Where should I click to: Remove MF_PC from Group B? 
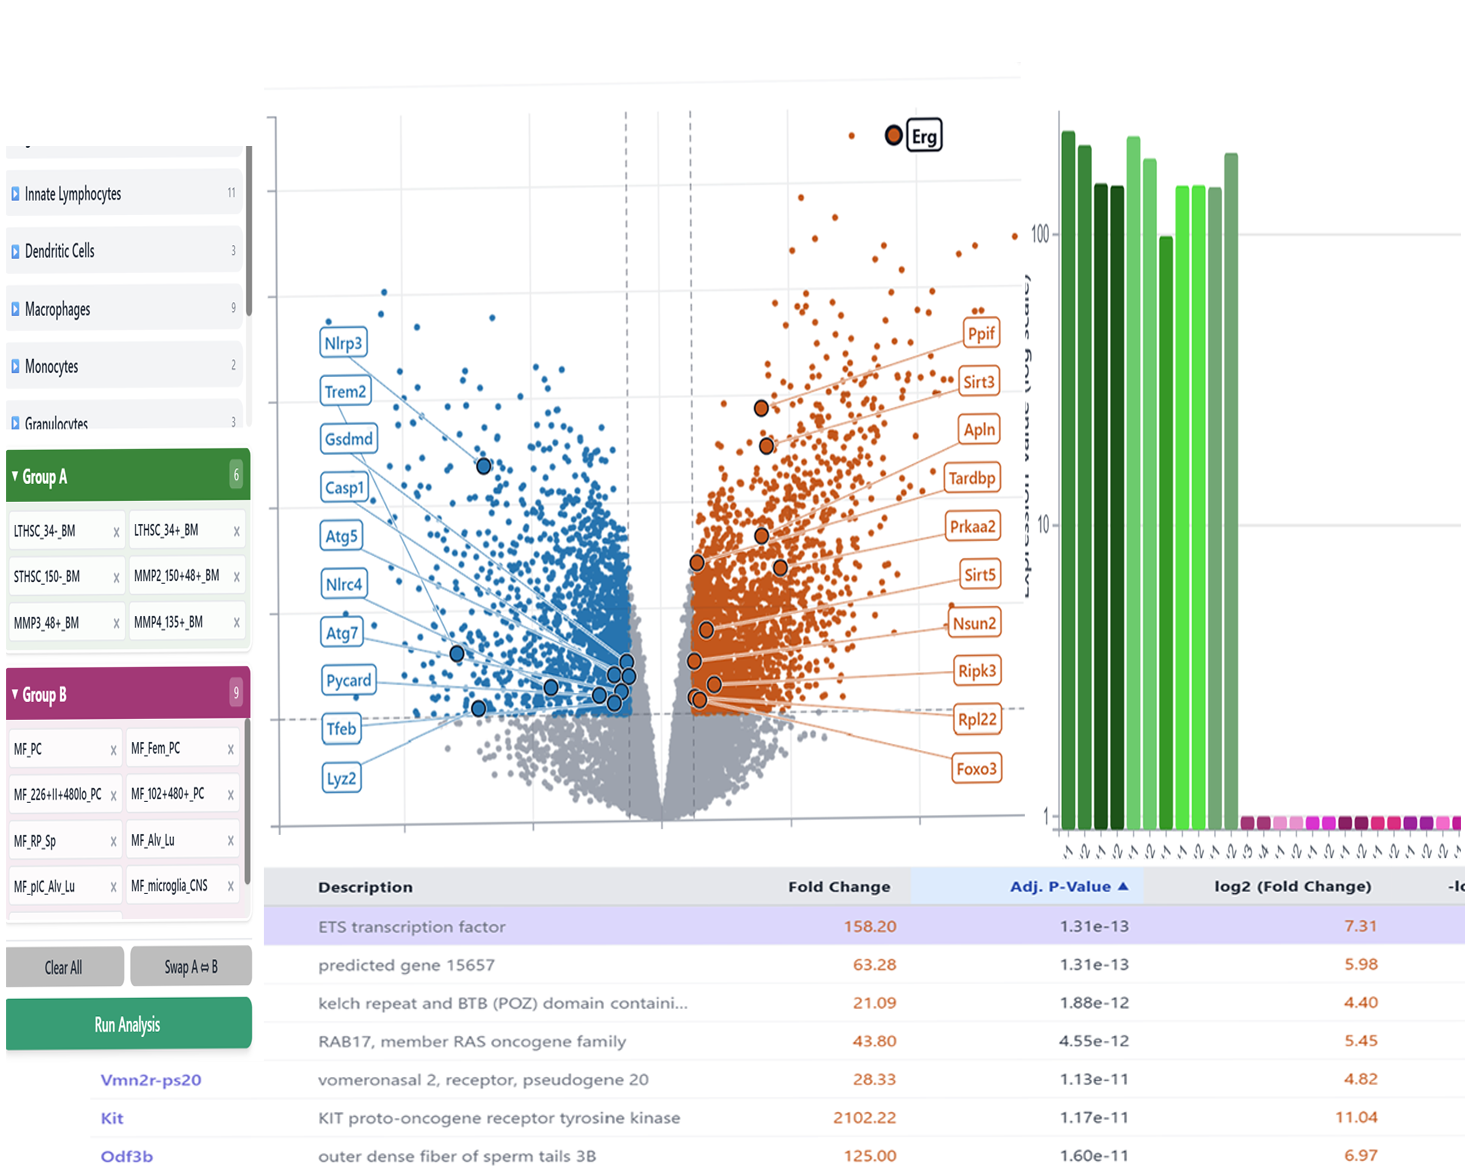113,750
